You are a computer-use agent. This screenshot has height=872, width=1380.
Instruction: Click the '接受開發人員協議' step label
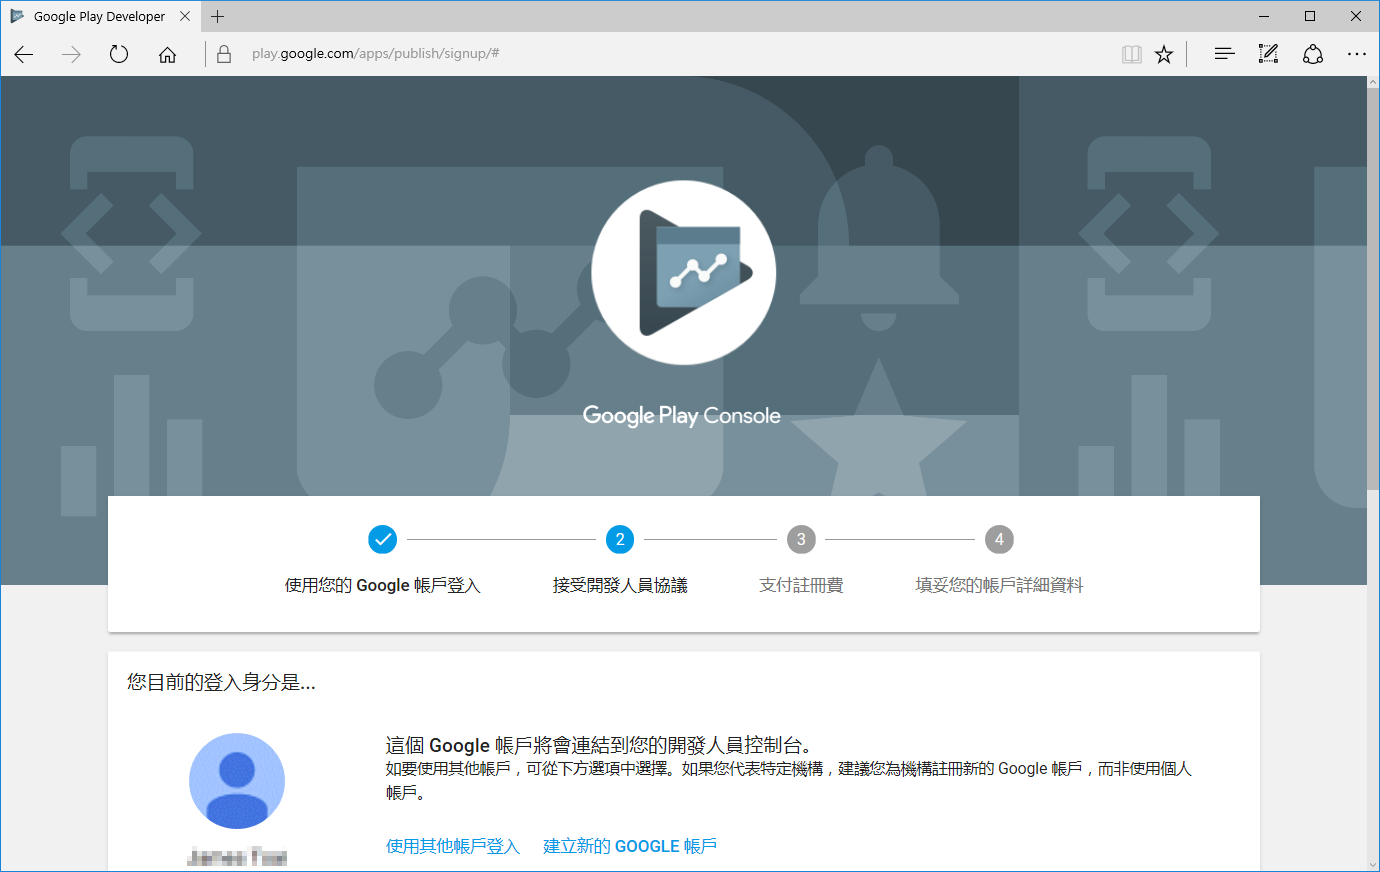(620, 585)
